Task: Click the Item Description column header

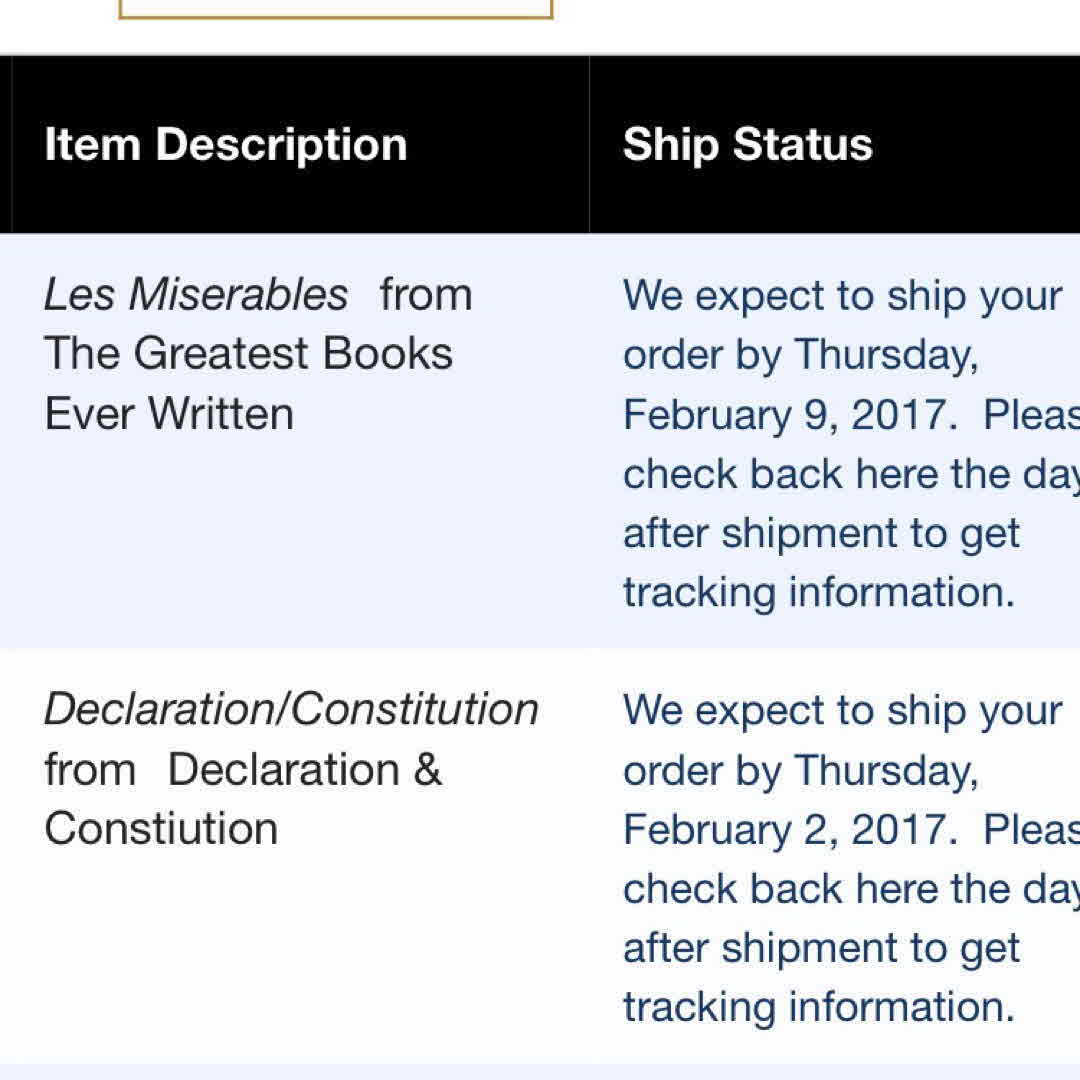Action: tap(226, 145)
